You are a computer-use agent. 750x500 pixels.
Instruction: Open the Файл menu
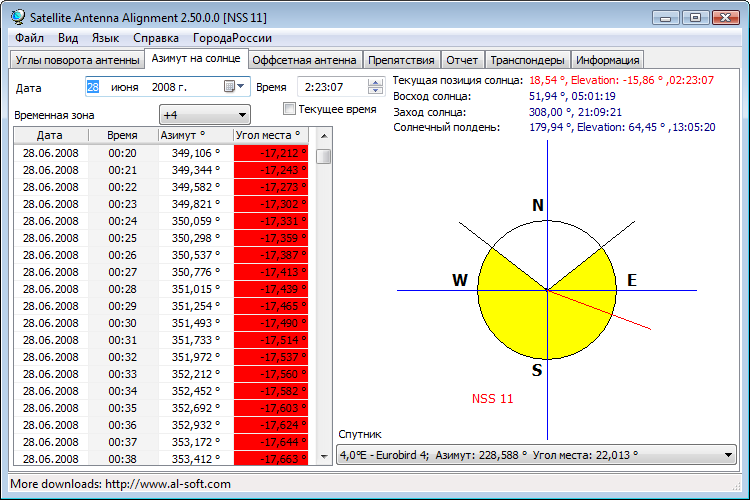click(29, 38)
